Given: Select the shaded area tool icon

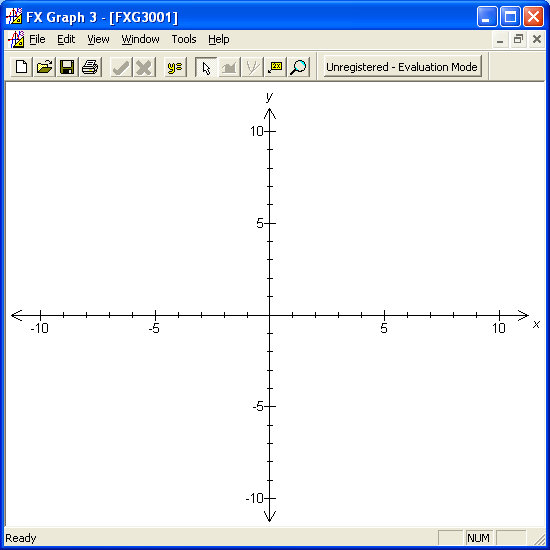Looking at the screenshot, I should (x=229, y=67).
